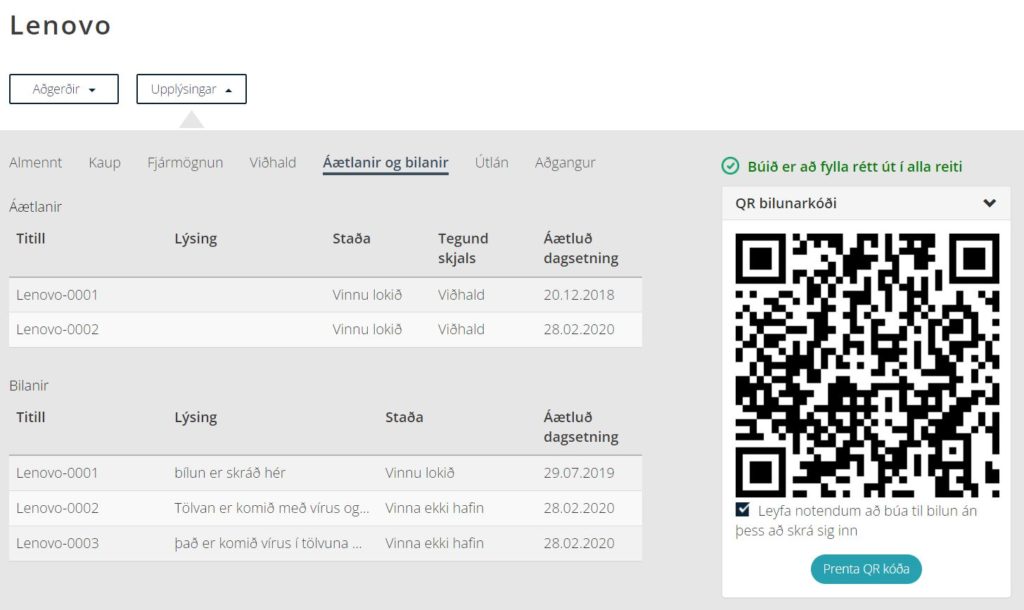1024x610 pixels.
Task: Select the Viðhald tab
Action: [x=272, y=163]
